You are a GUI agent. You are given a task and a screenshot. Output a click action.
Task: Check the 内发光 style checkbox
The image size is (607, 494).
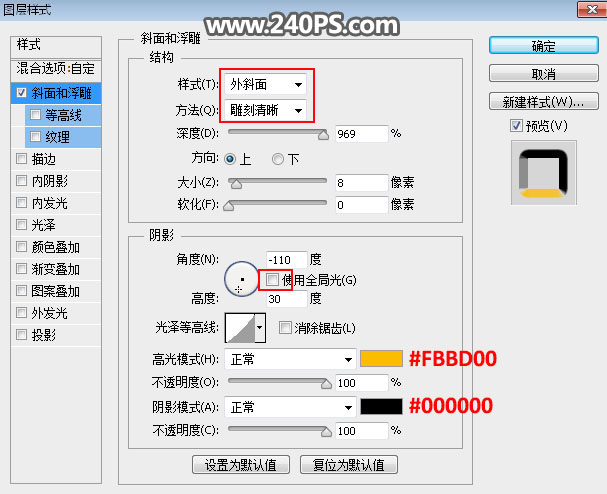[21, 202]
